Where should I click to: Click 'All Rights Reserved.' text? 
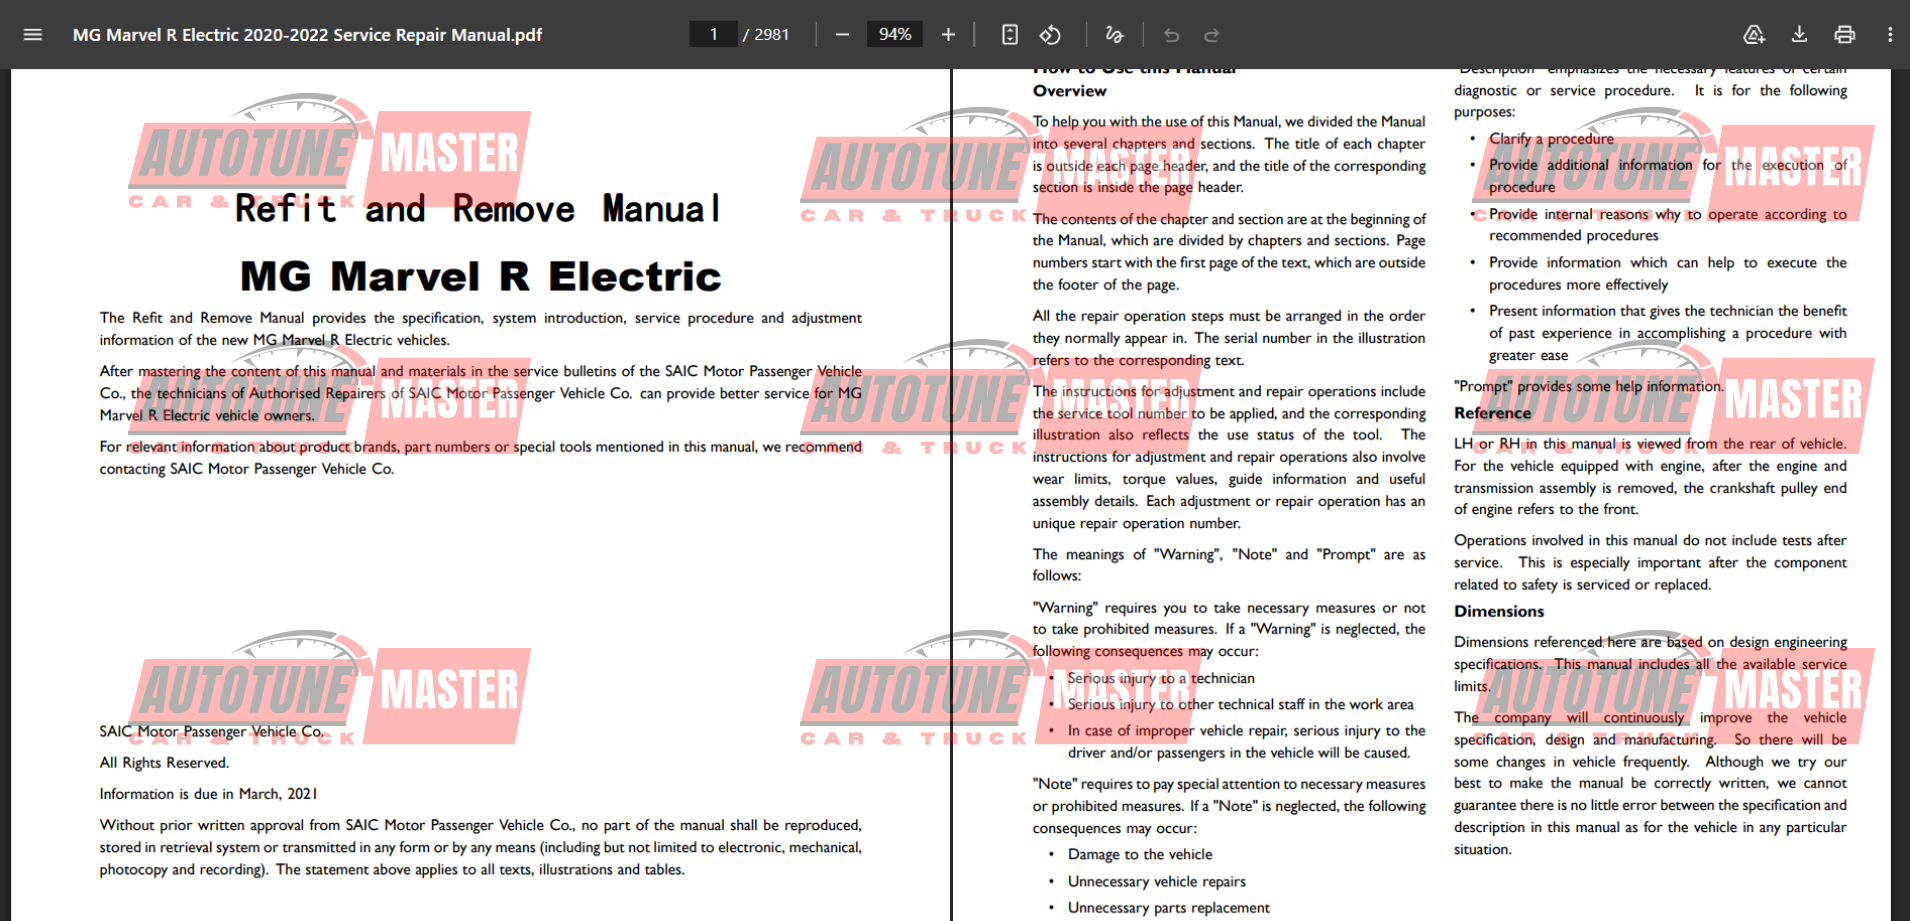point(164,763)
